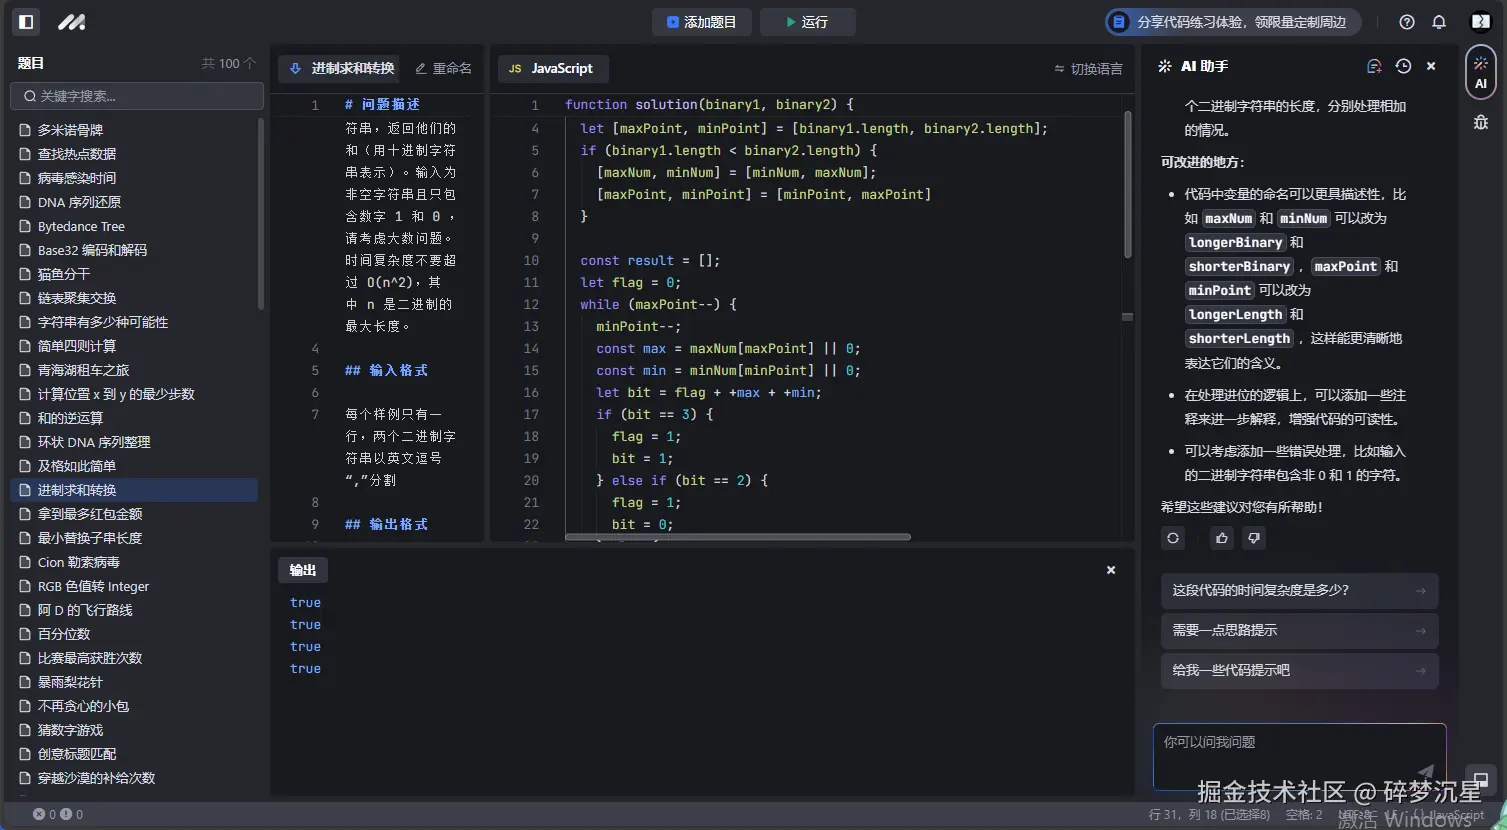Open the 空格: 2 indentation selector
The width and height of the screenshot is (1507, 830).
(1304, 815)
